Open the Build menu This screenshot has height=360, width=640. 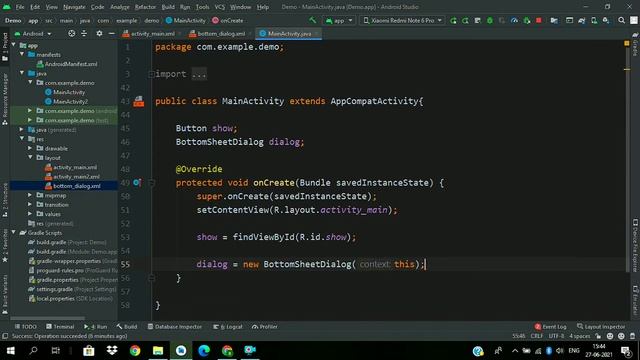pyautogui.click(x=168, y=7)
